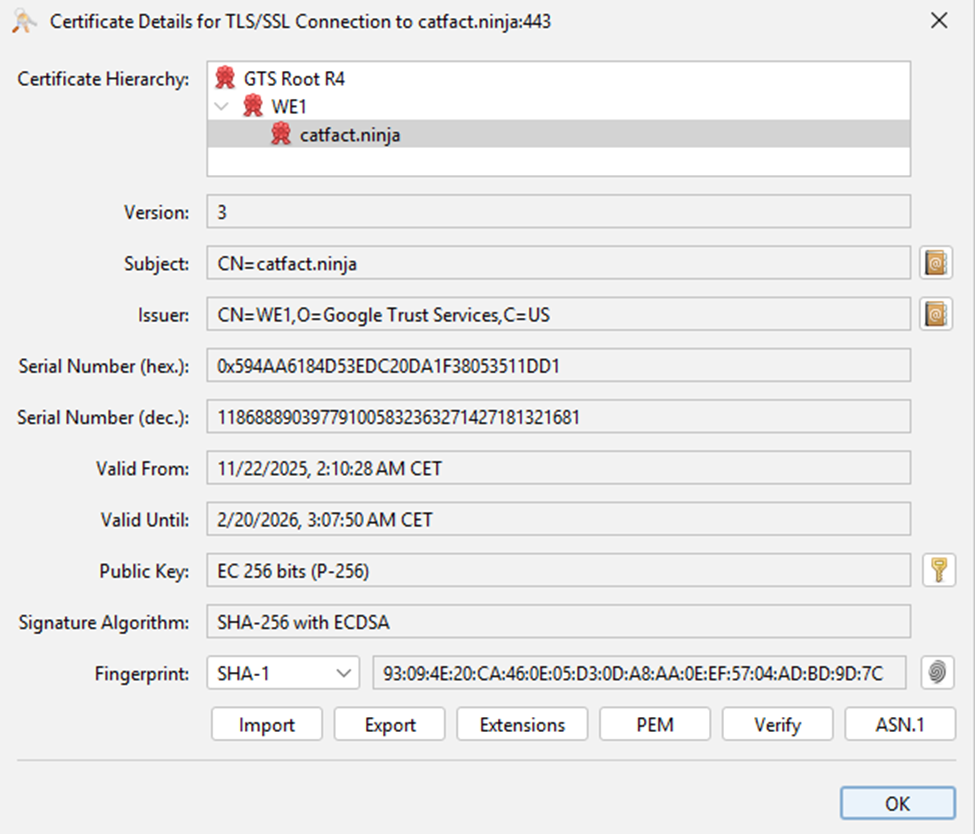Close the Certificate Details dialog

tap(939, 21)
